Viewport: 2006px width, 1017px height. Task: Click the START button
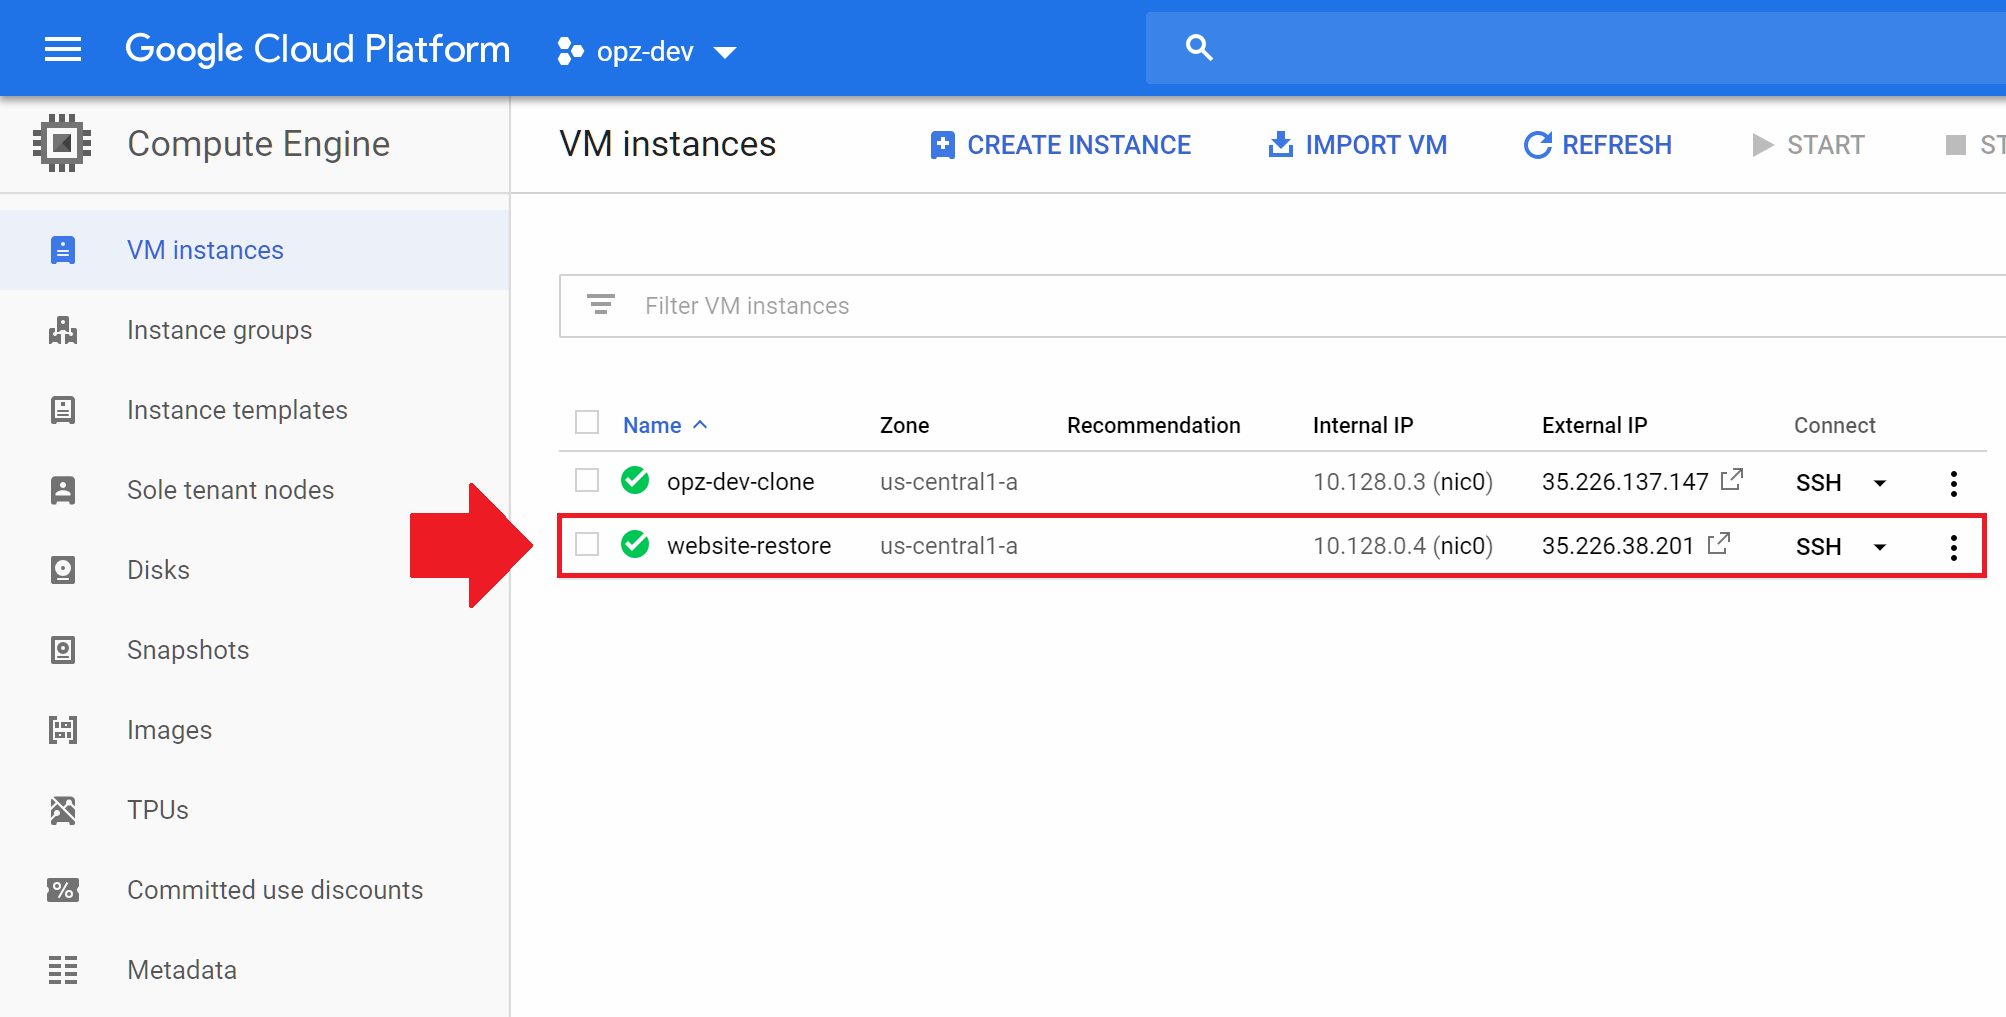click(1808, 145)
